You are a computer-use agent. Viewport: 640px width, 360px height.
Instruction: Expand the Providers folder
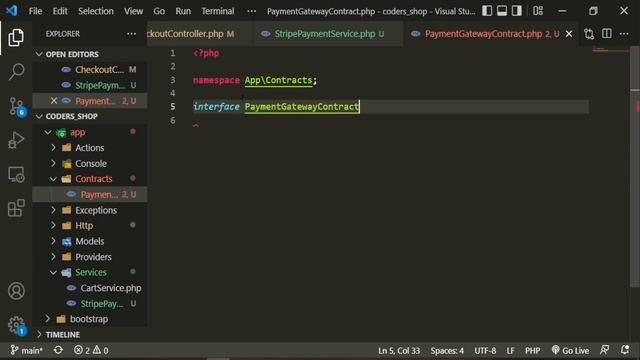click(53, 257)
